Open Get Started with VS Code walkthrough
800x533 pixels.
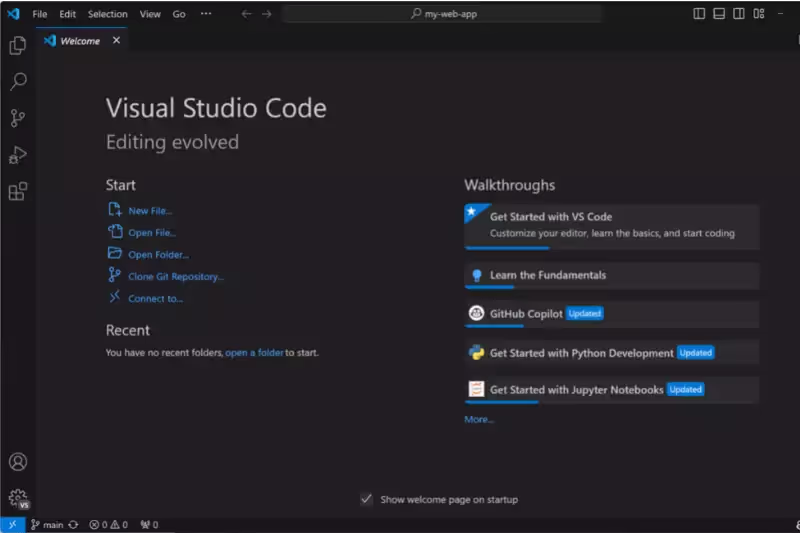612,226
